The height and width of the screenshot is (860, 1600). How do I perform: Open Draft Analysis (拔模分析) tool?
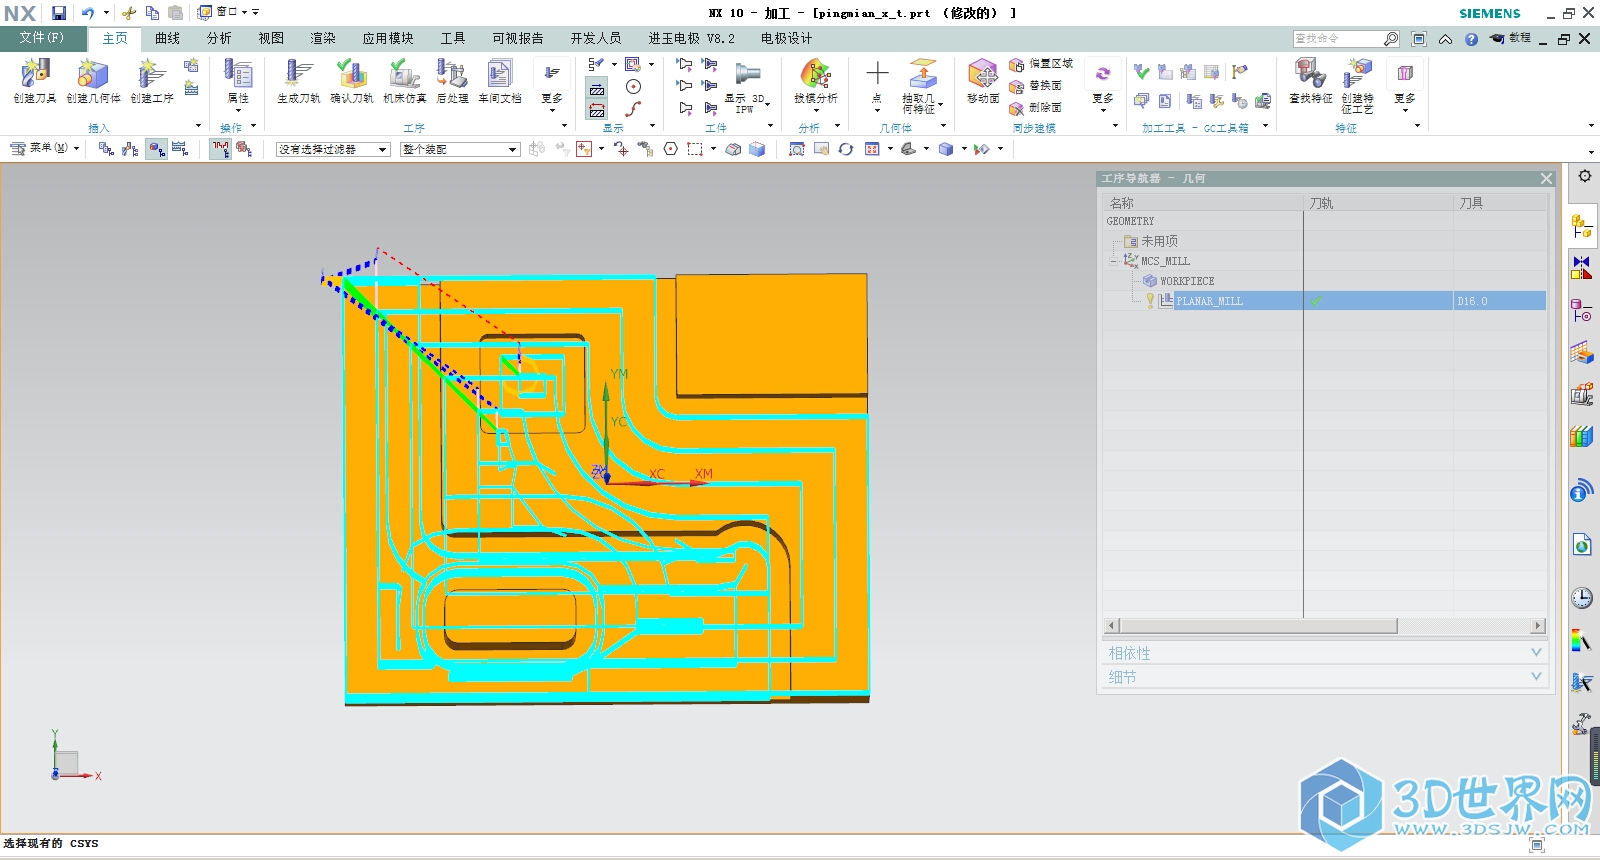click(816, 82)
